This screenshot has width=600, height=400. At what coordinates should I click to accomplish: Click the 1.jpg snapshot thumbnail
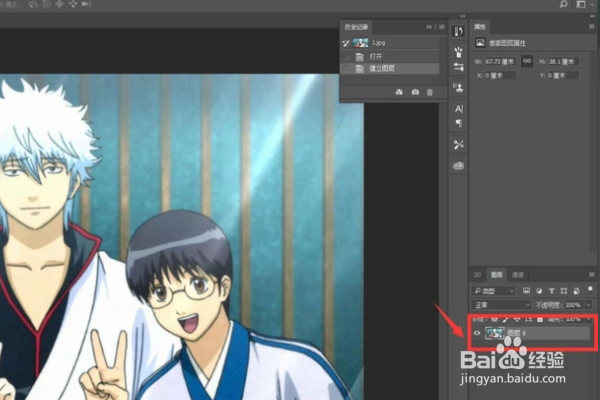[x=360, y=43]
